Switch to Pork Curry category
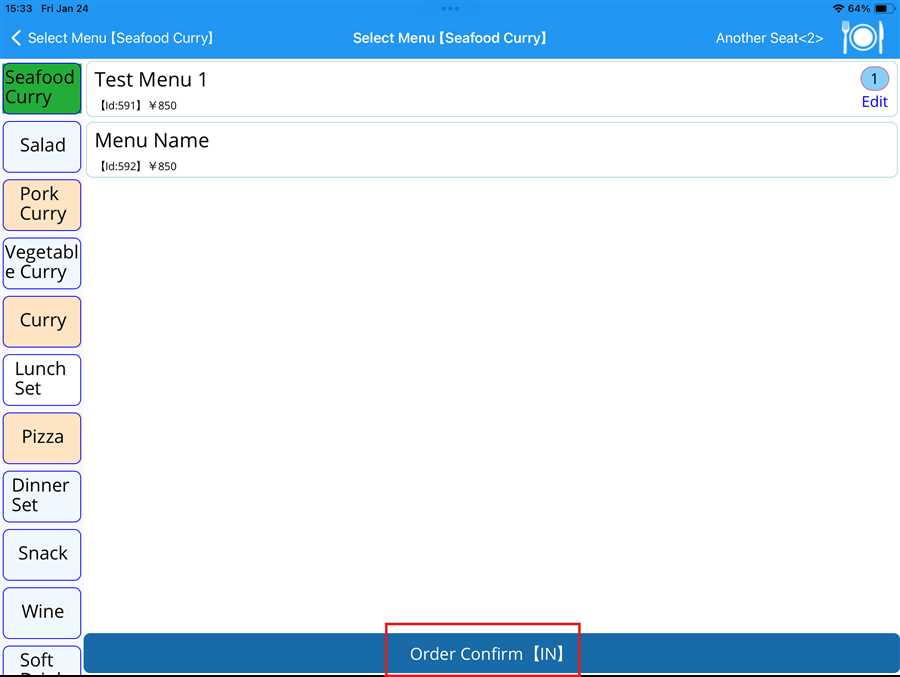 42,204
